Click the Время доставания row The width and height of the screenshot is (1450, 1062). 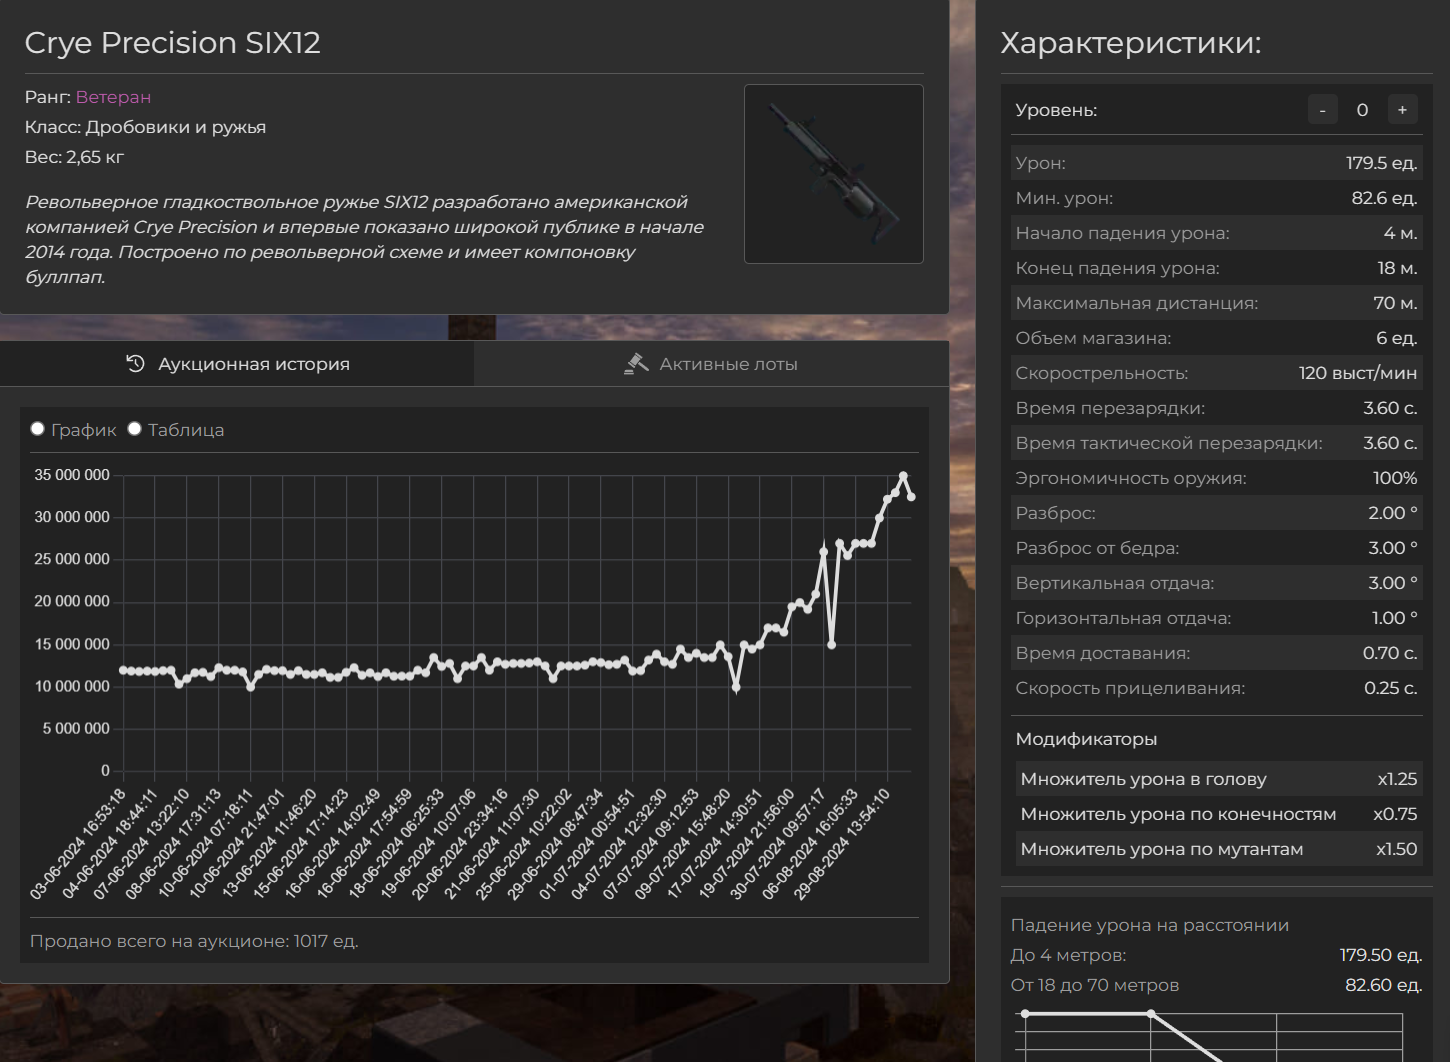click(1216, 653)
